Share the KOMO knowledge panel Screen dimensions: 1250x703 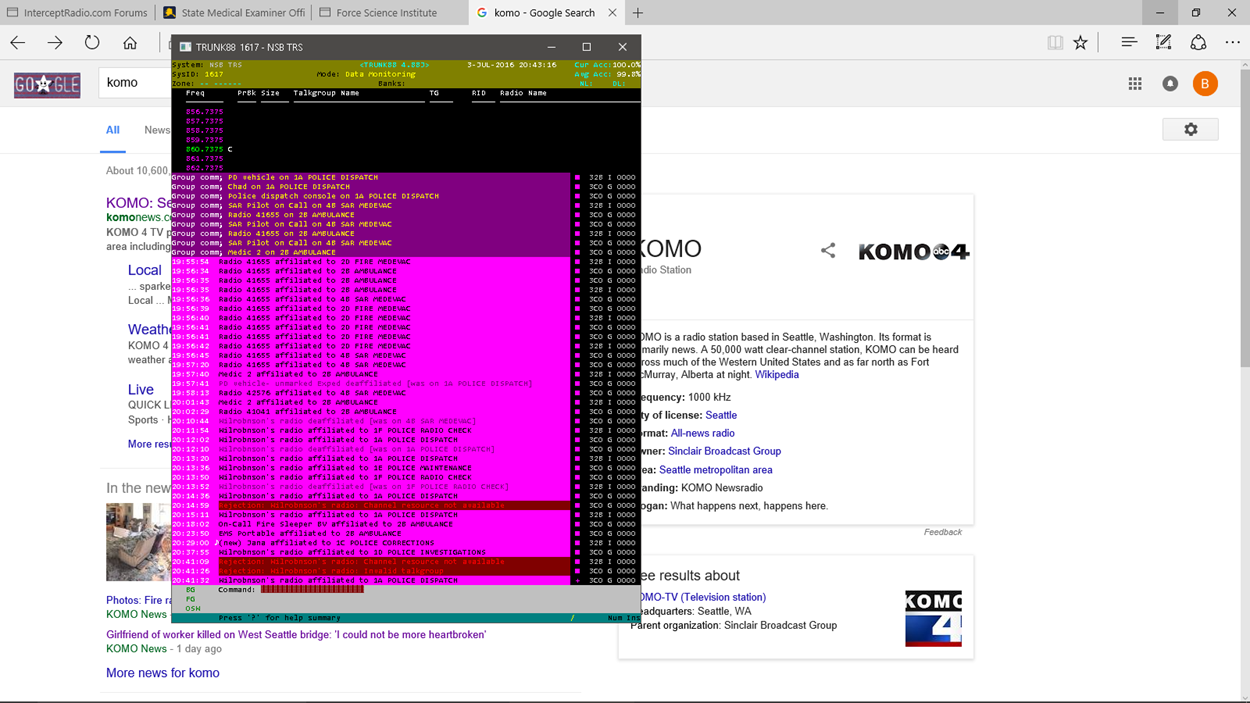(828, 250)
